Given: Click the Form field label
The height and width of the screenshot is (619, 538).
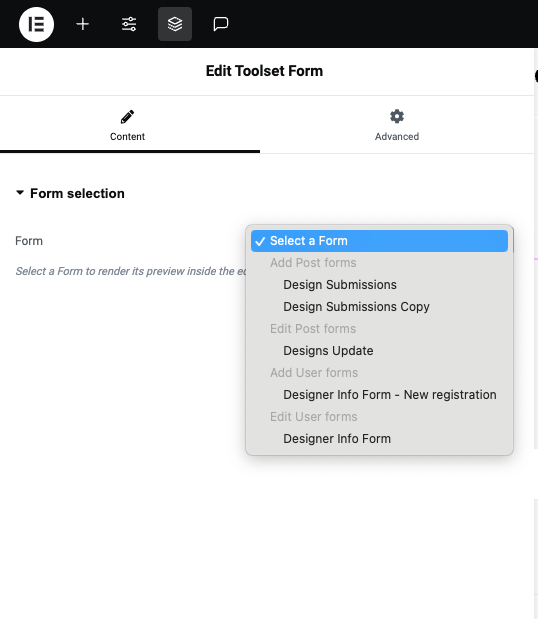Looking at the screenshot, I should point(29,241).
